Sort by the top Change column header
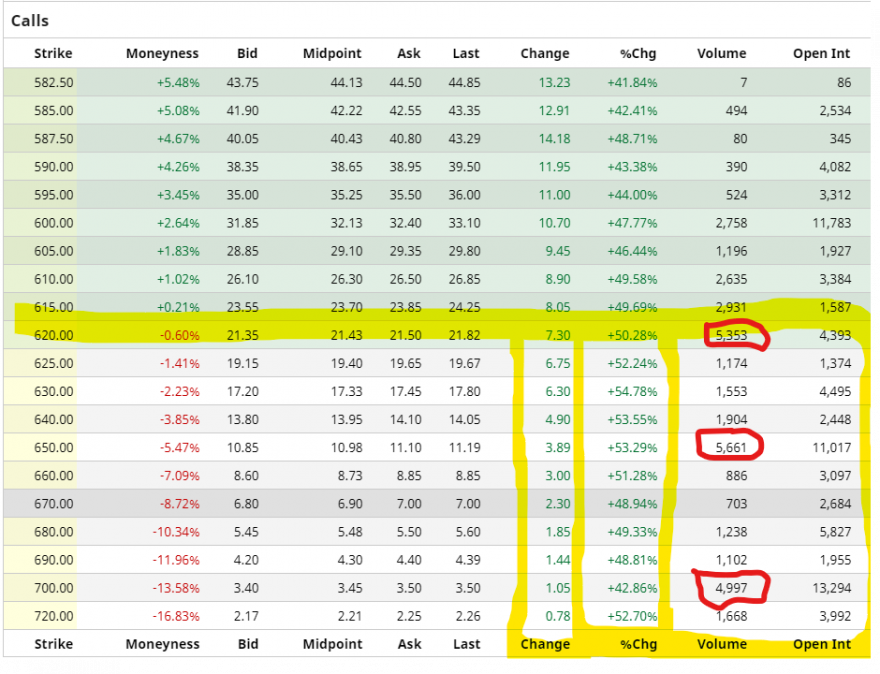The image size is (880, 674). pyautogui.click(x=544, y=53)
